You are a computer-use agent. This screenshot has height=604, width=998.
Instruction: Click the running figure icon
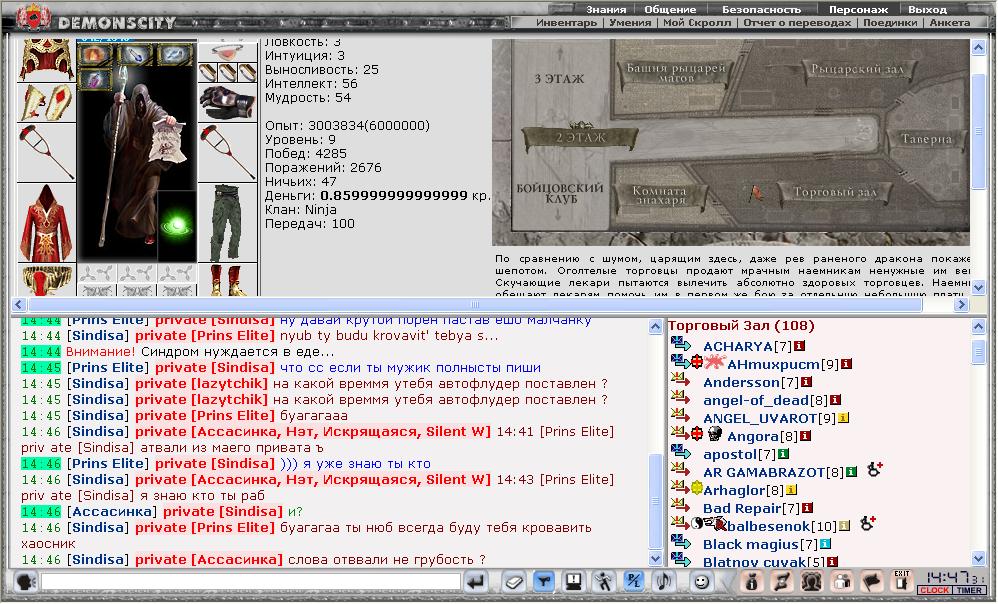(603, 582)
